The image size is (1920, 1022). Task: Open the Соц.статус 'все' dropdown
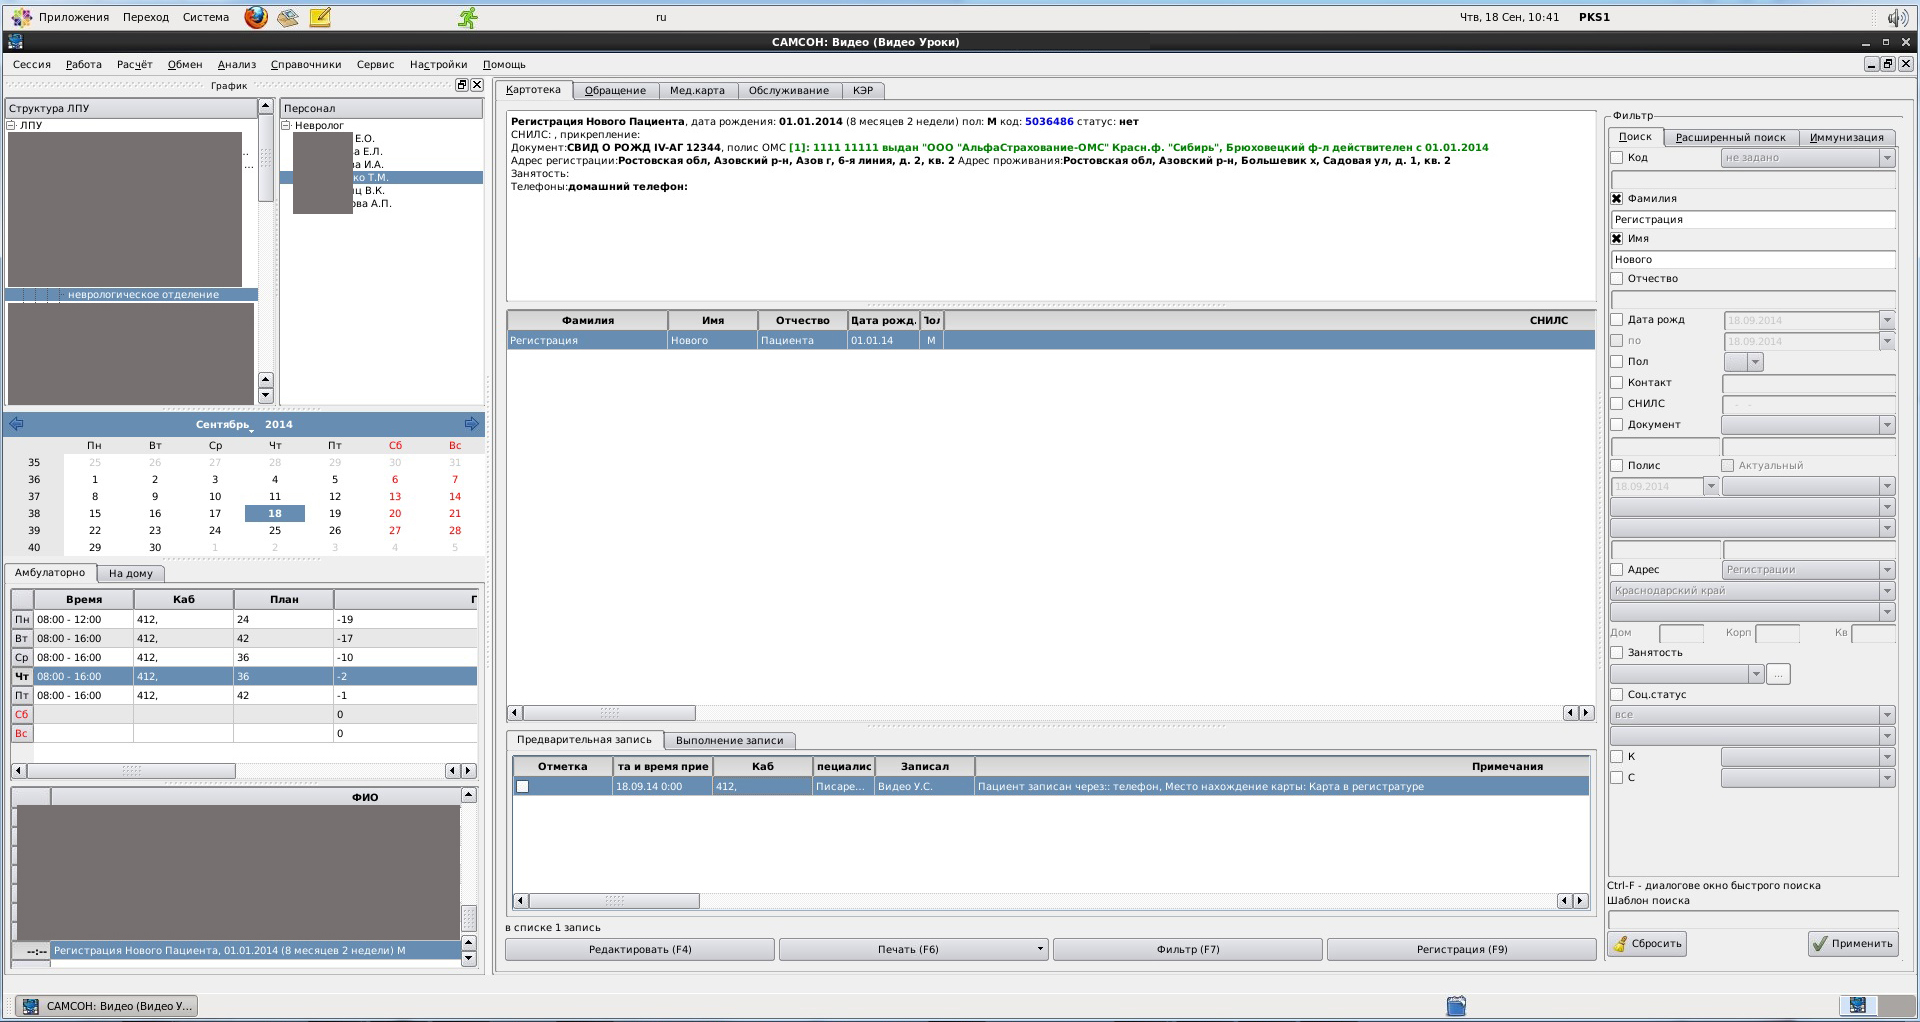click(x=1752, y=714)
